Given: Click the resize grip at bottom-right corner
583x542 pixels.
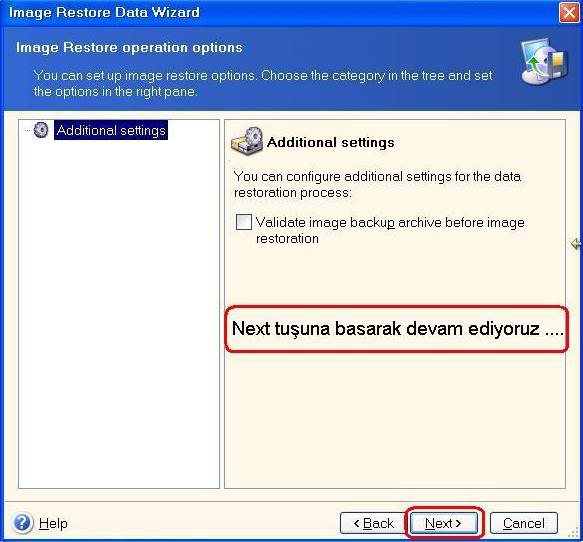Looking at the screenshot, I should [x=574, y=533].
